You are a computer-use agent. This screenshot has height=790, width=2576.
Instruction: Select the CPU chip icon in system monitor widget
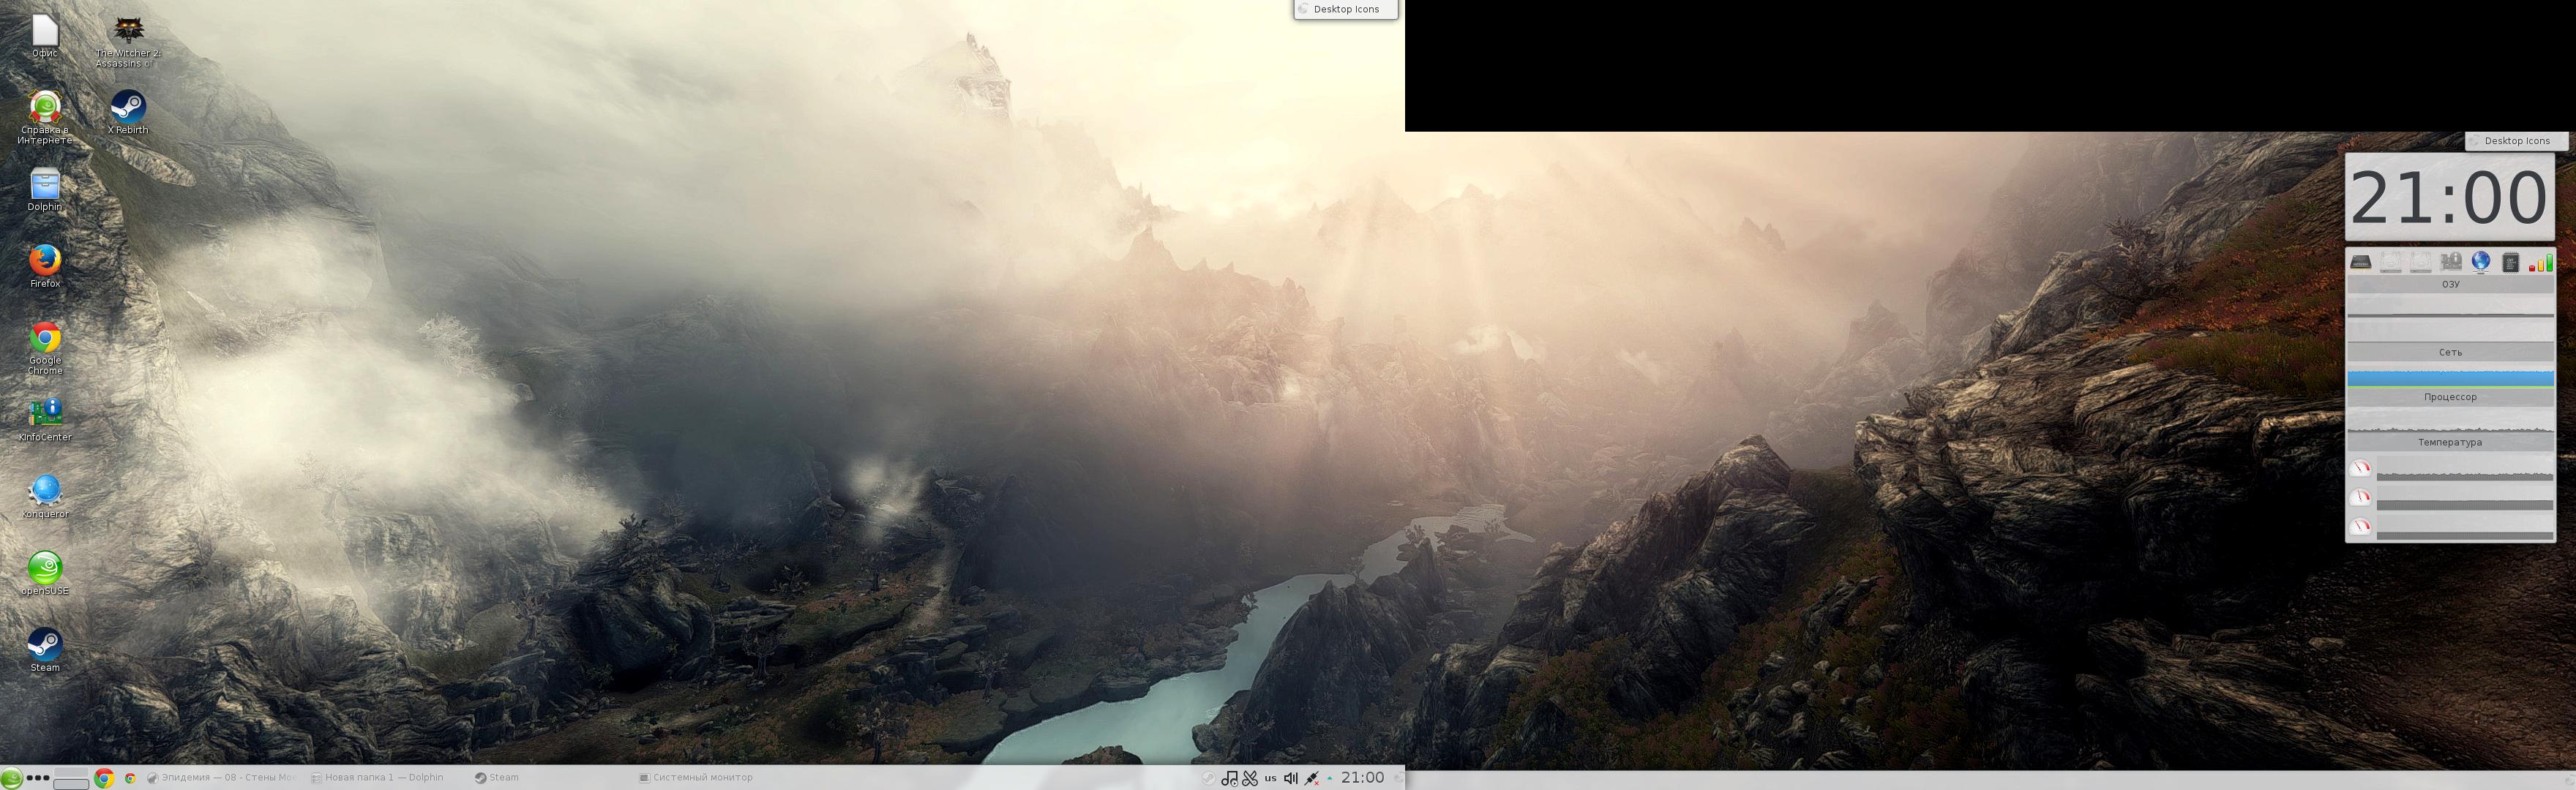2510,263
